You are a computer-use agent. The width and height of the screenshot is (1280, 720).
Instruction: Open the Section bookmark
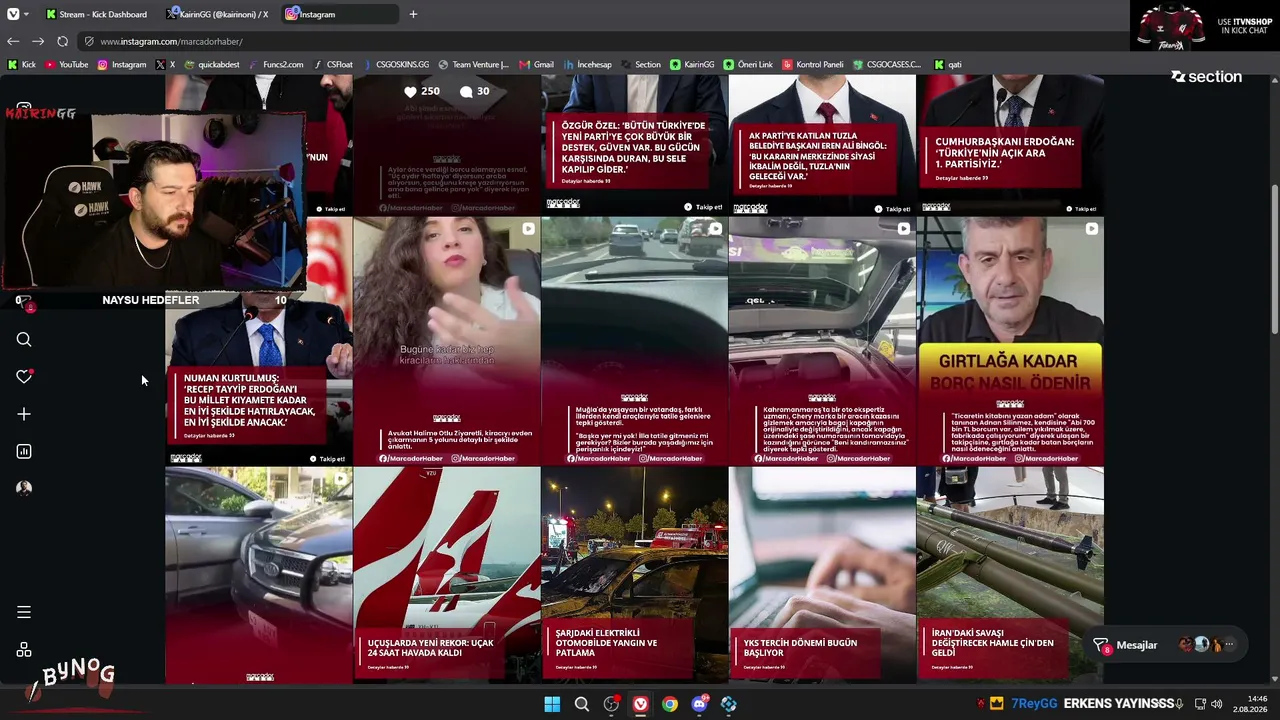tap(641, 64)
